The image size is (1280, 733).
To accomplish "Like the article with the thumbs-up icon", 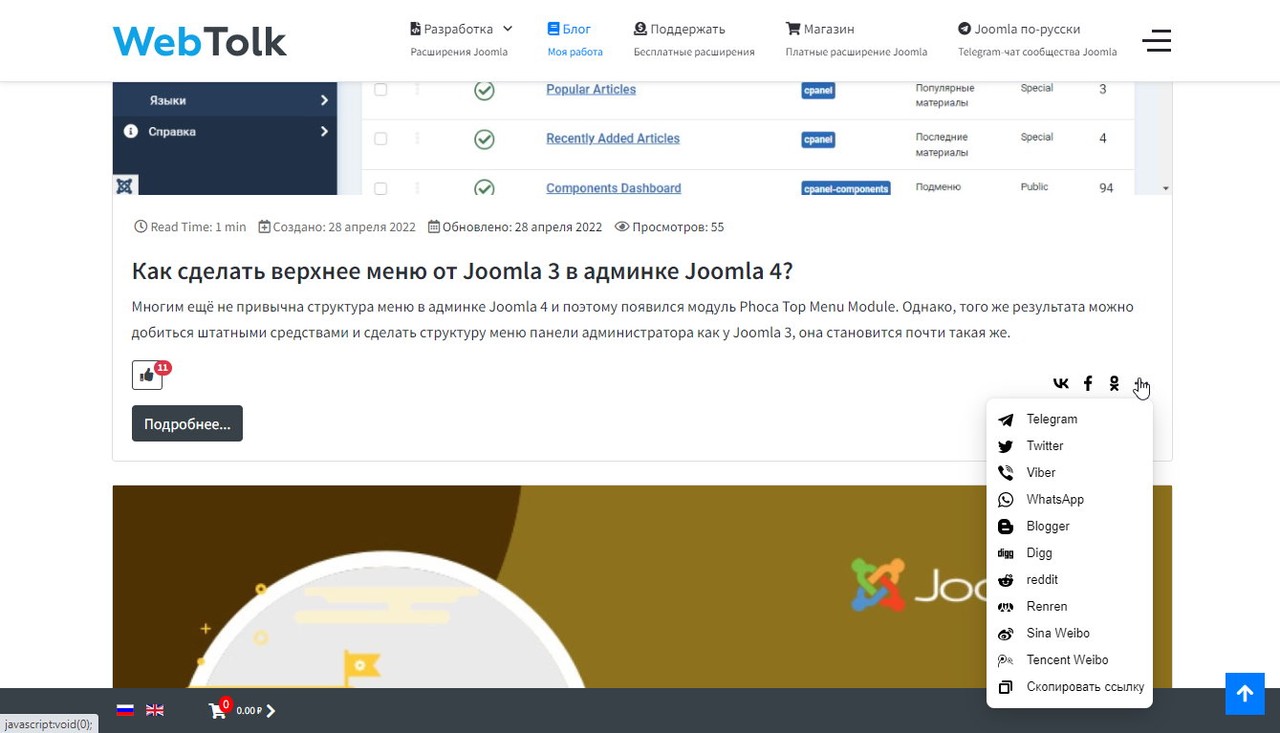I will [x=147, y=375].
